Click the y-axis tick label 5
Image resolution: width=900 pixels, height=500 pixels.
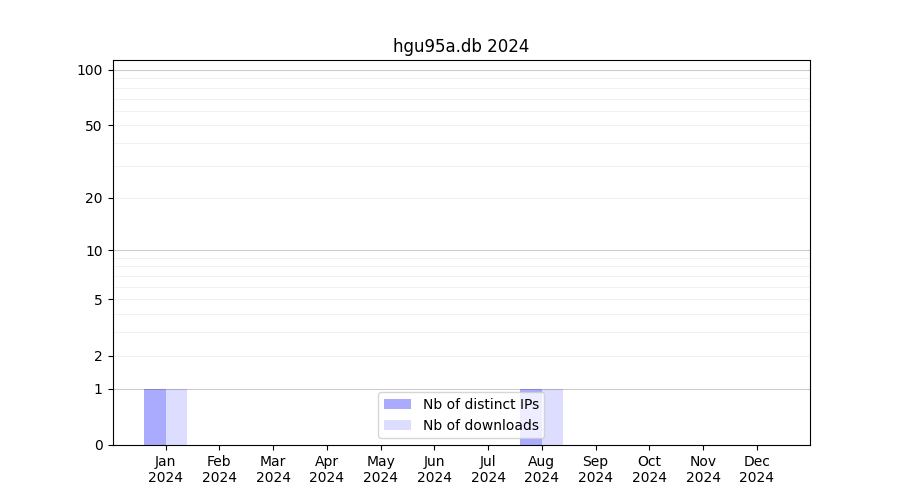pos(98,300)
